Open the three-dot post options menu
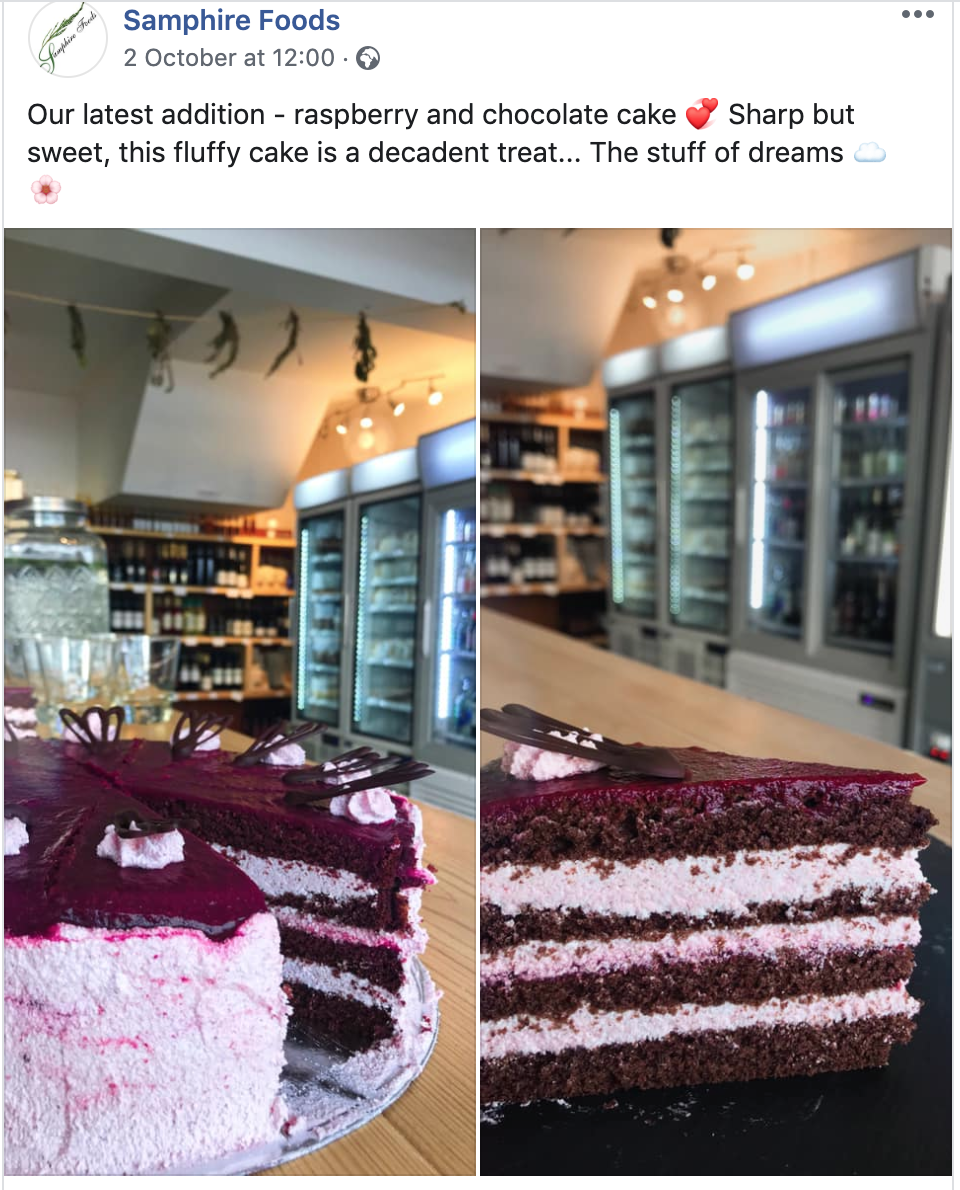This screenshot has width=960, height=1190. [x=918, y=14]
